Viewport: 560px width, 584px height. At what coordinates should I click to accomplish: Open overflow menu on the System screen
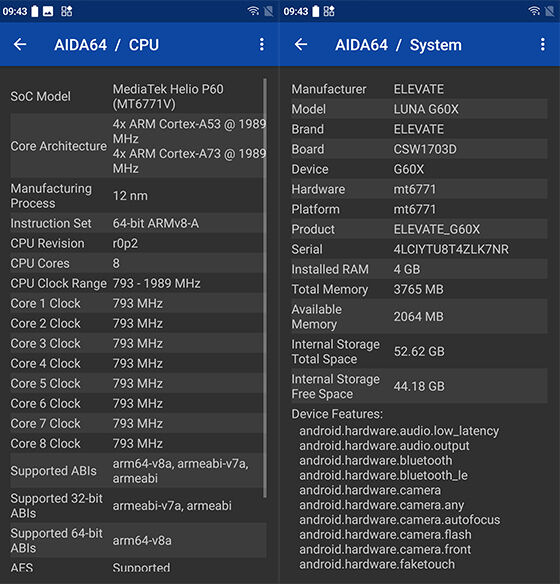click(x=542, y=44)
